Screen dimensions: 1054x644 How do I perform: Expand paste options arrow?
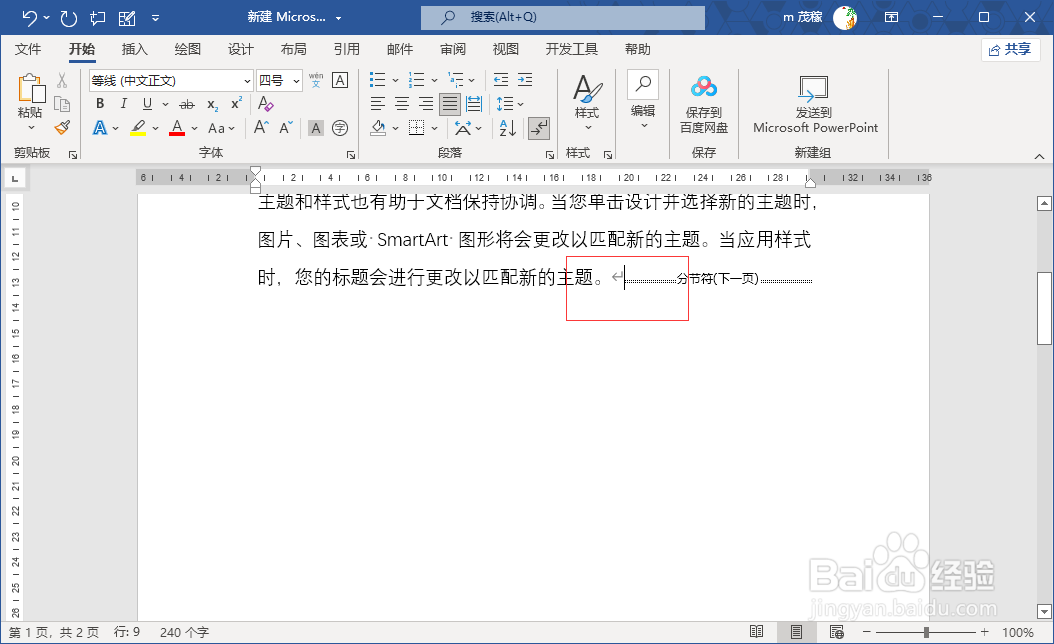[x=31, y=128]
